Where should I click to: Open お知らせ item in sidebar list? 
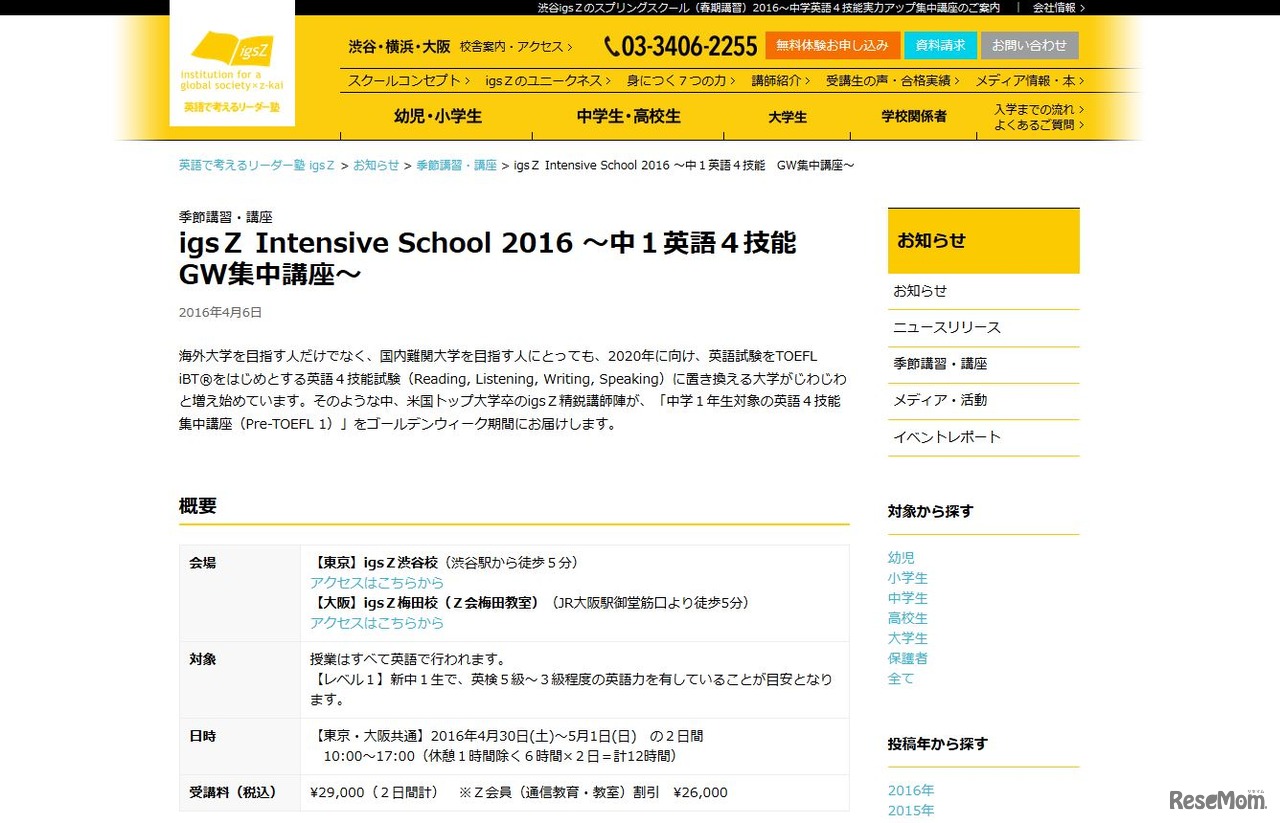click(x=984, y=291)
